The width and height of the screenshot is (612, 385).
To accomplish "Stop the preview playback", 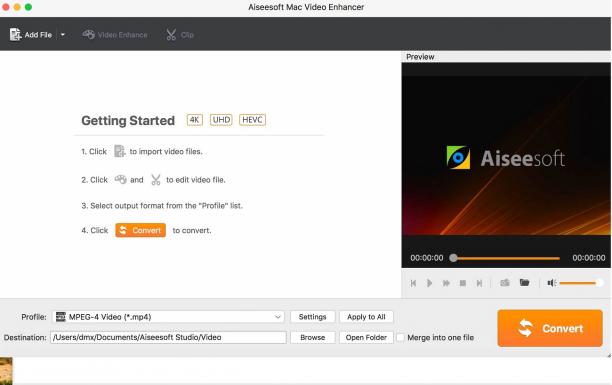I will (x=463, y=283).
